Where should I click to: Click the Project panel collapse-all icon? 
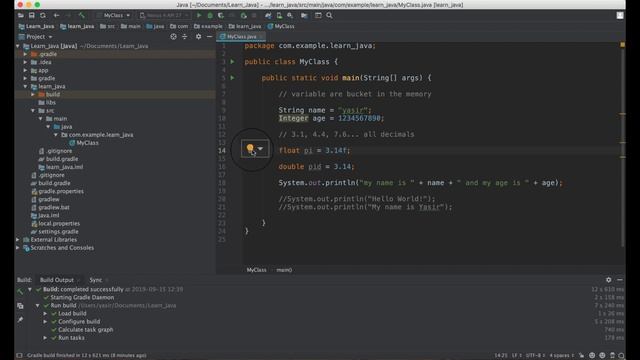(x=184, y=37)
